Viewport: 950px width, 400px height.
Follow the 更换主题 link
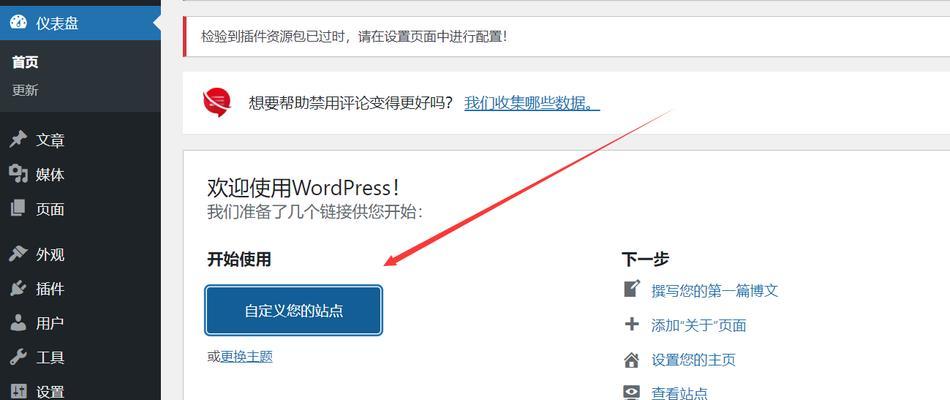pos(247,356)
